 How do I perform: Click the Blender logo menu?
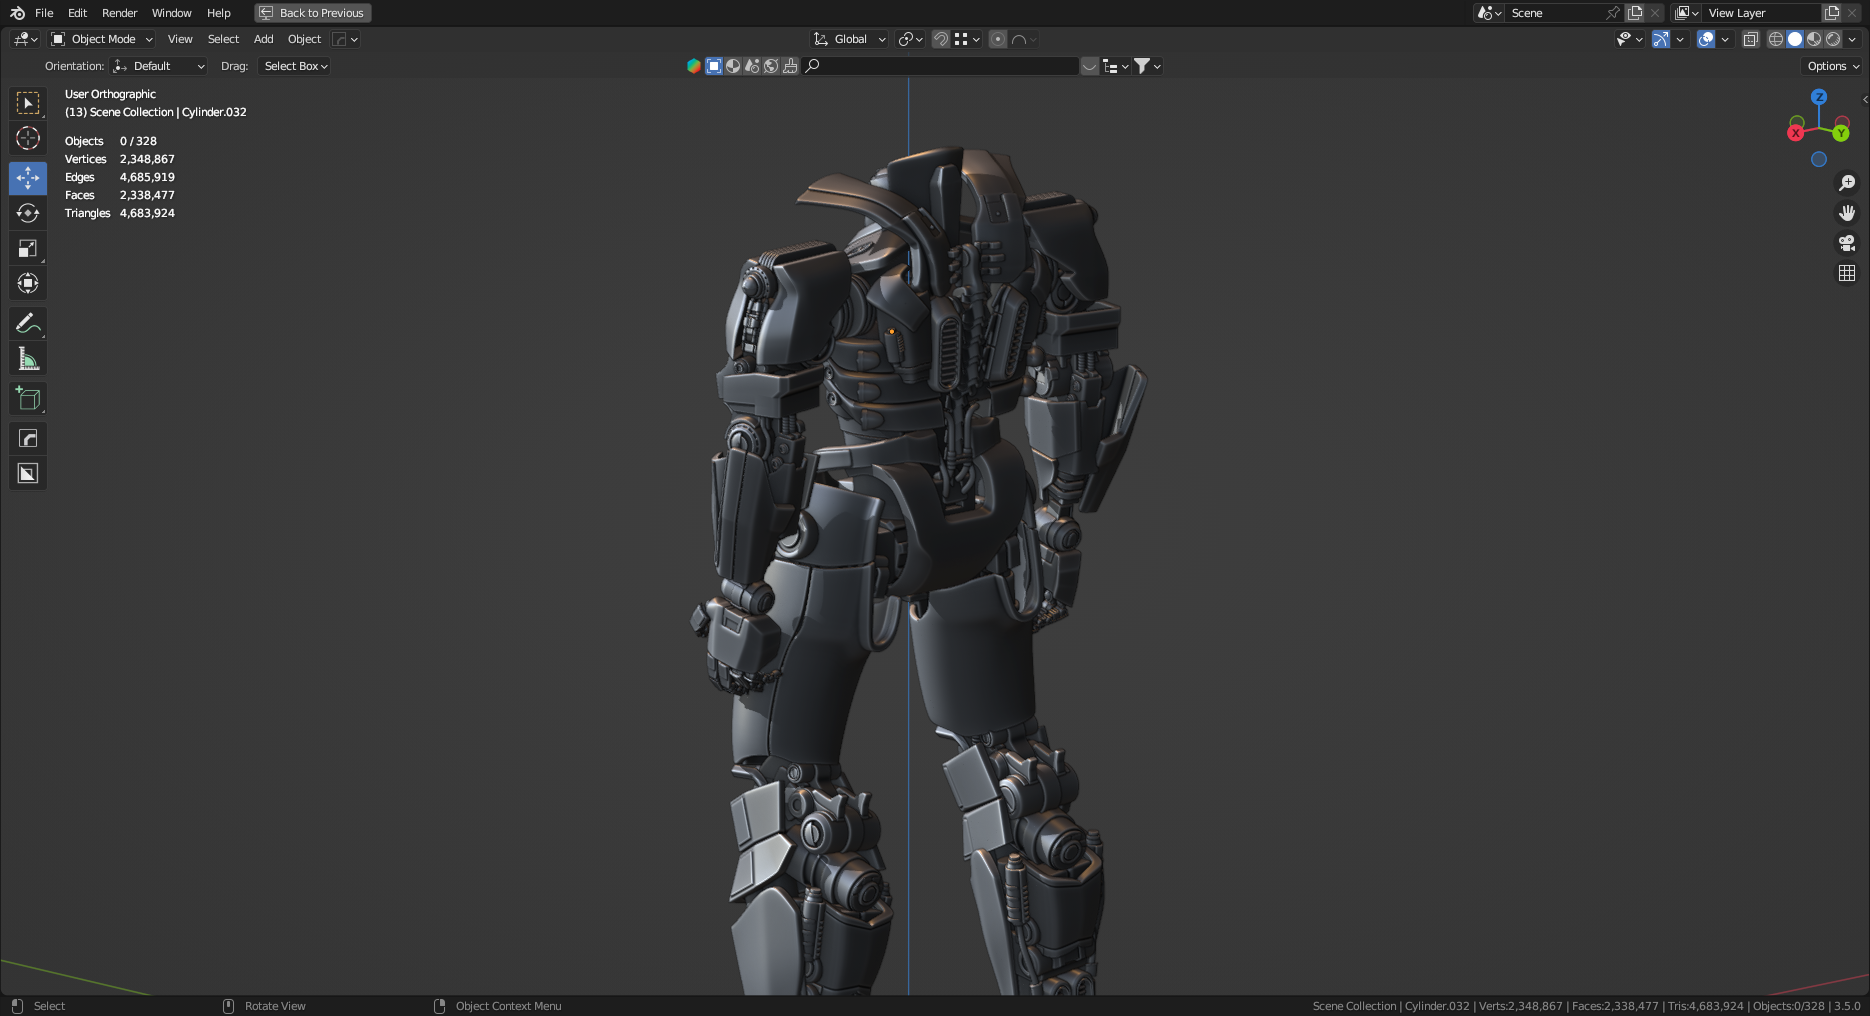pos(17,13)
